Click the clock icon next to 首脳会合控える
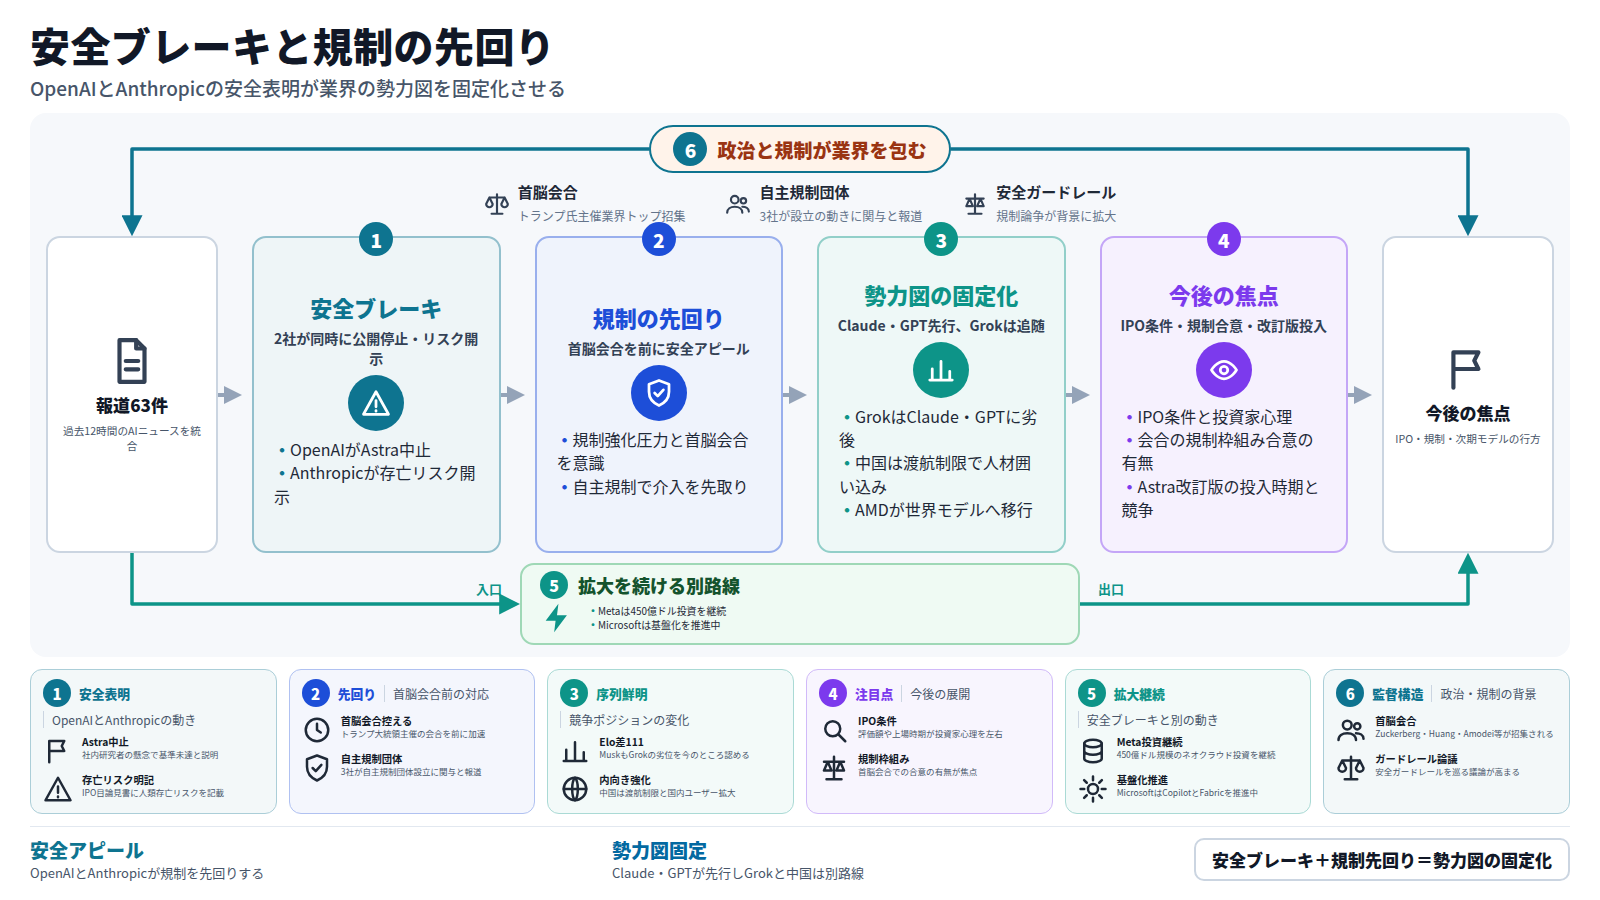The width and height of the screenshot is (1600, 900). 317,729
